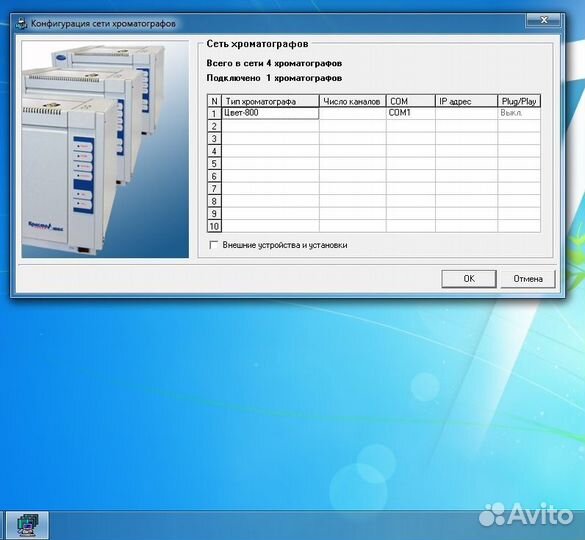
Task: Select row number 1 header
Action: click(x=214, y=113)
